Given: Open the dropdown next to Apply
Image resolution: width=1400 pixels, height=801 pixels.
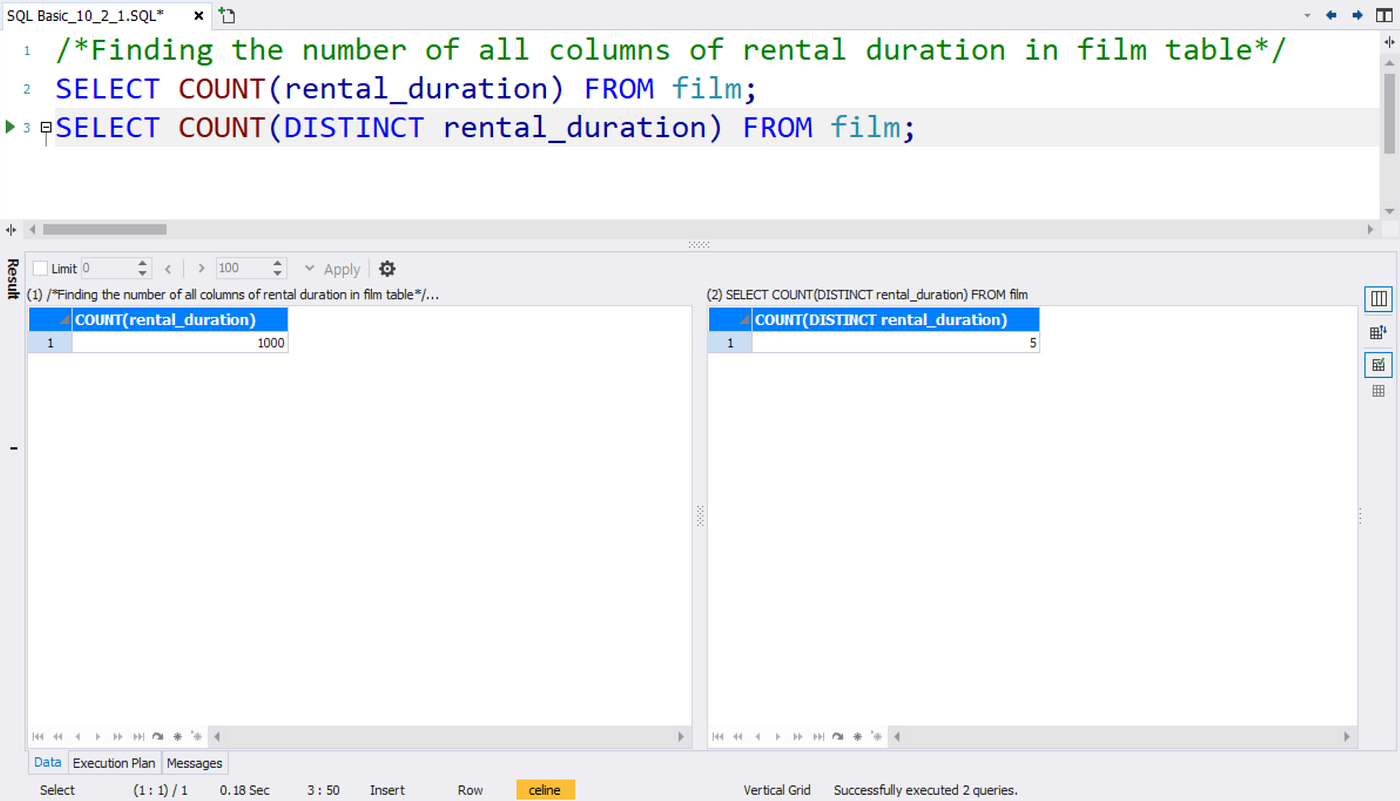Looking at the screenshot, I should point(310,268).
